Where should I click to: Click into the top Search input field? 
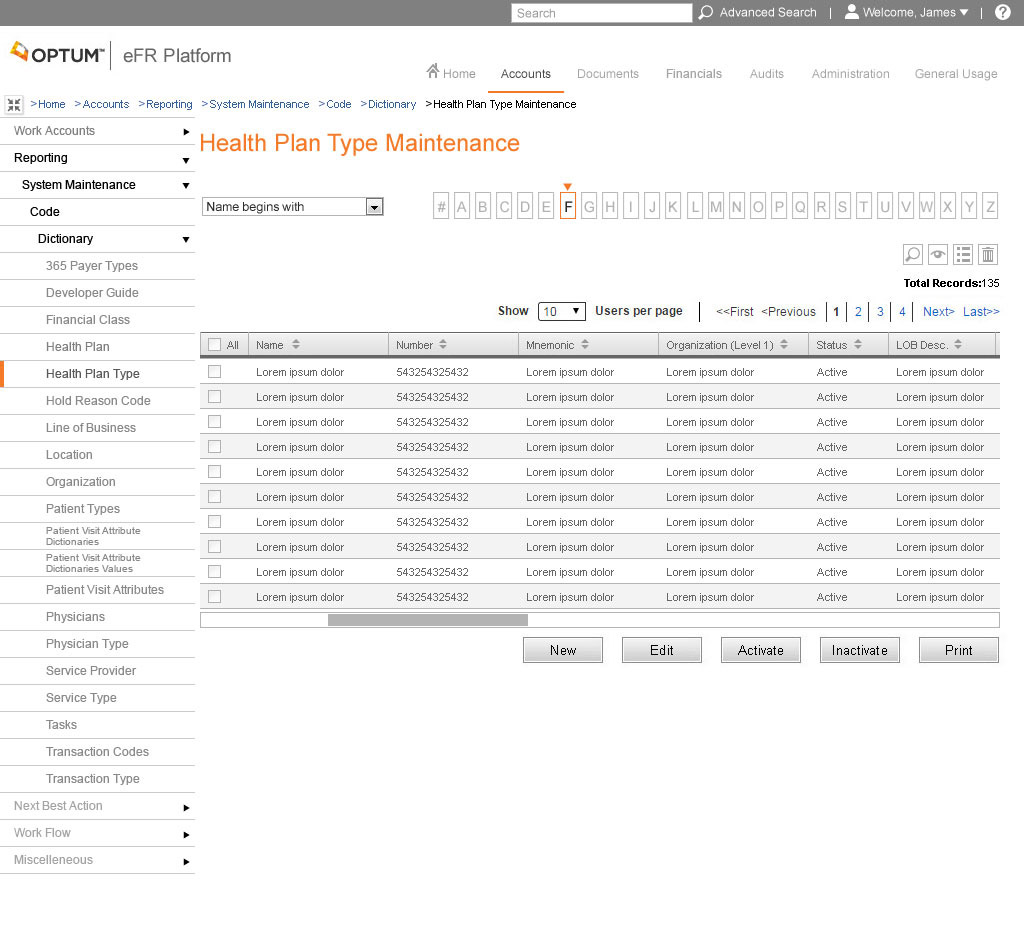(601, 13)
